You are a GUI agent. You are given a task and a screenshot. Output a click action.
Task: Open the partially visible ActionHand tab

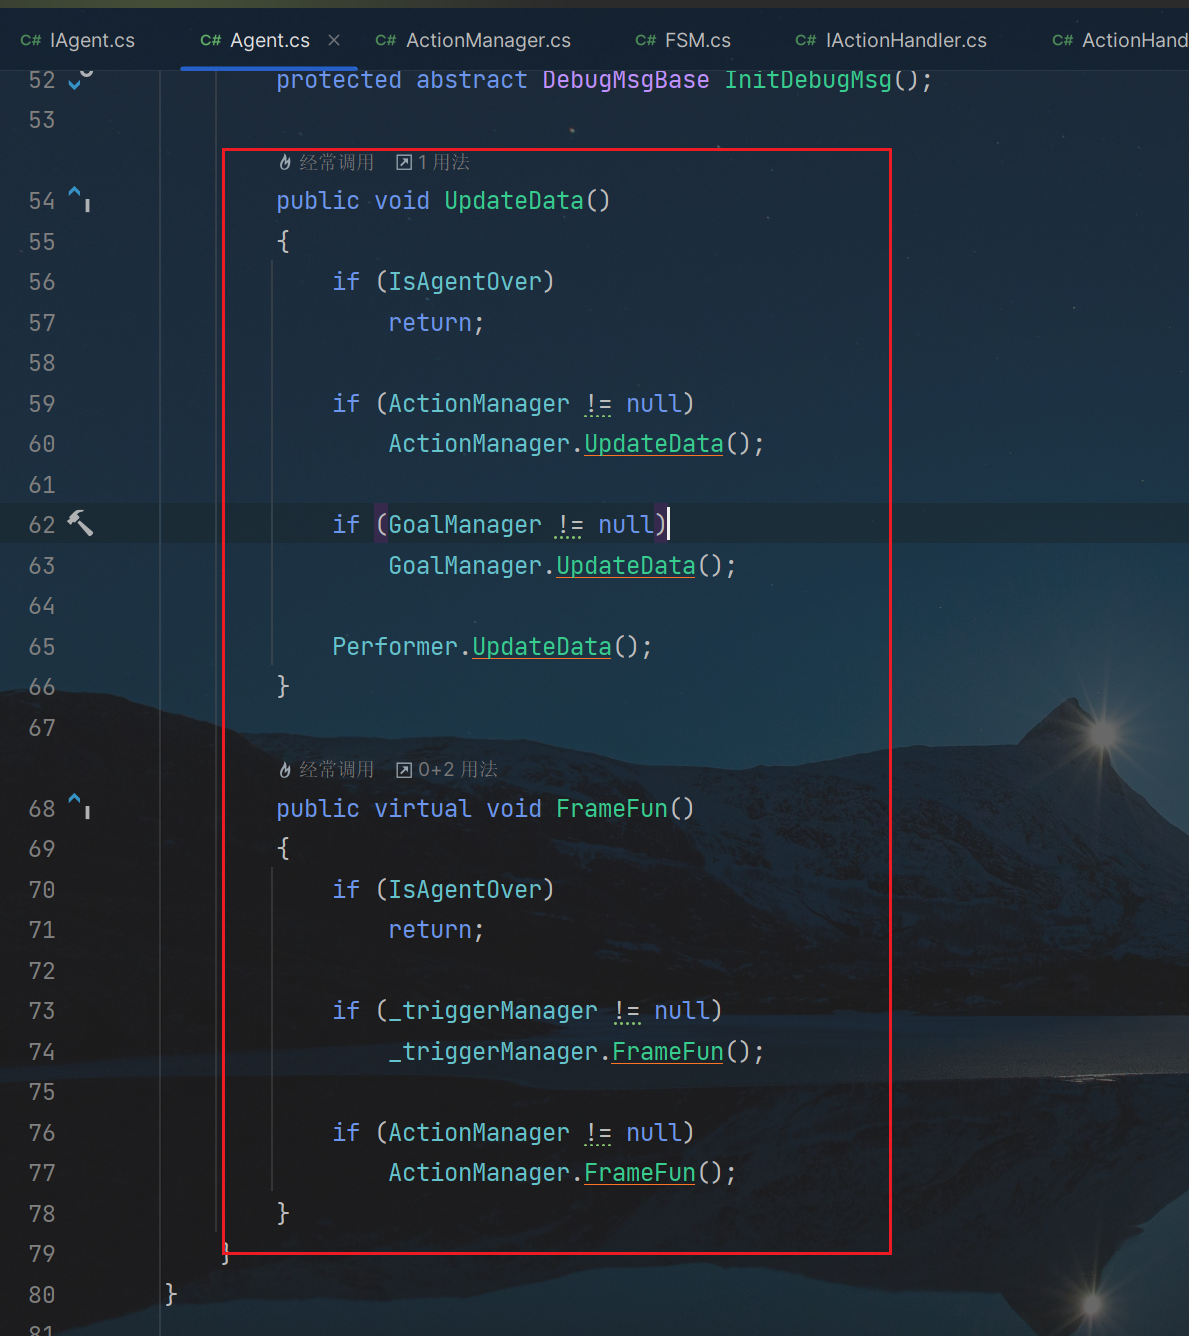tap(1120, 40)
